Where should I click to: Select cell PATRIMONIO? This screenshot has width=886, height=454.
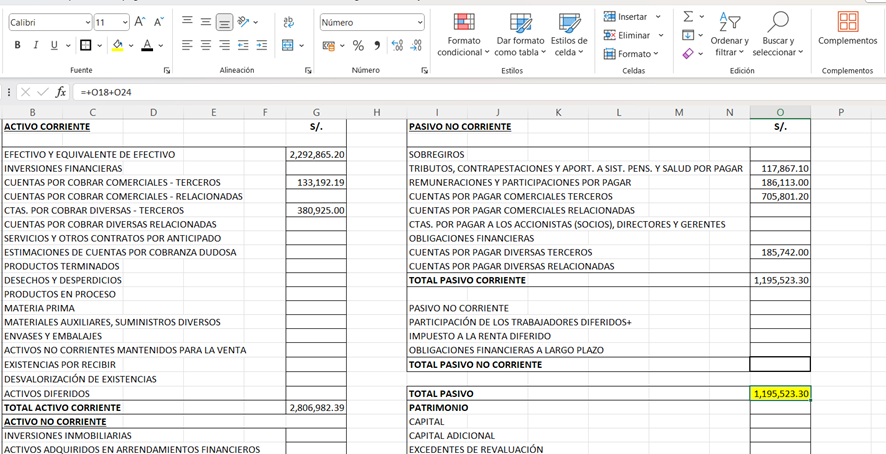pyautogui.click(x=438, y=408)
